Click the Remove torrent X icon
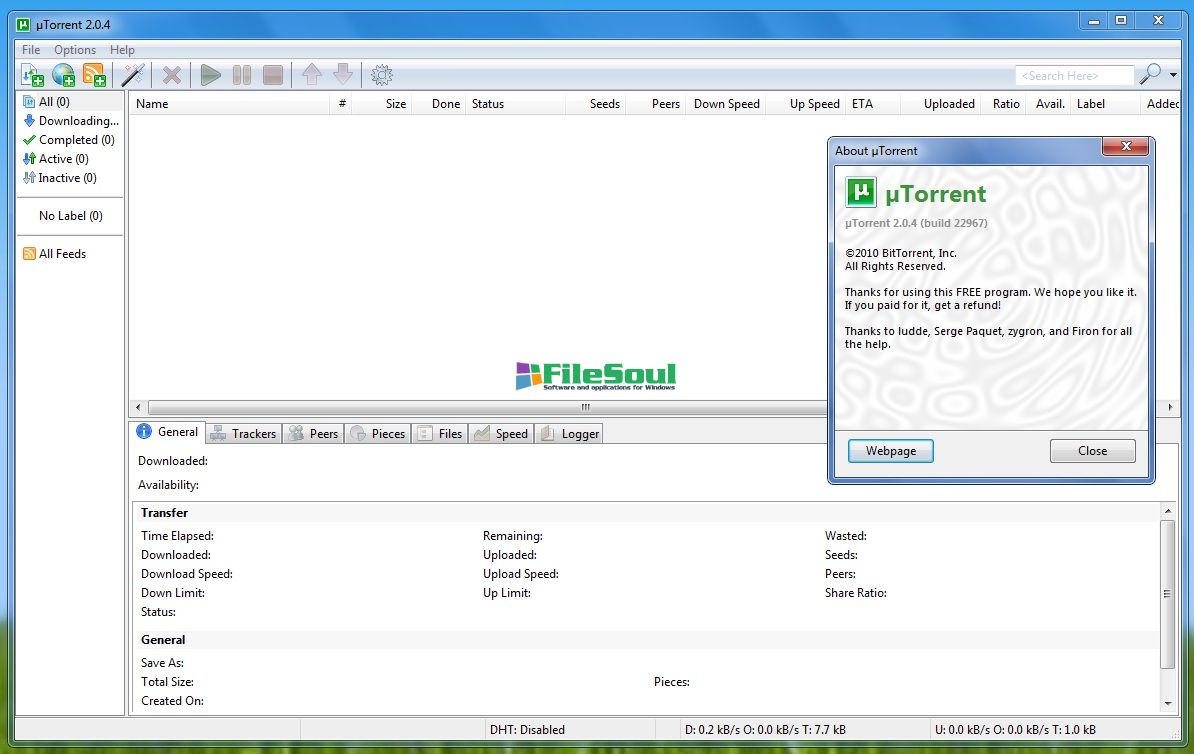The image size is (1194, 754). [x=172, y=75]
